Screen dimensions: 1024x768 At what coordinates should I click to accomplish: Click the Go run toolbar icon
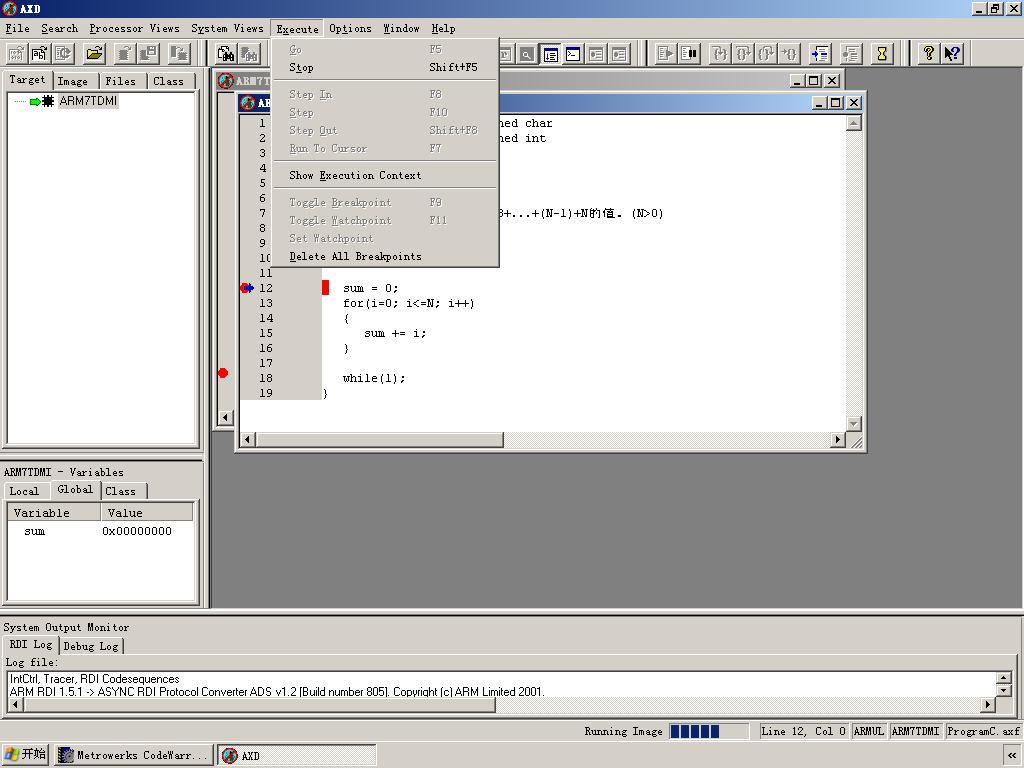[x=665, y=54]
